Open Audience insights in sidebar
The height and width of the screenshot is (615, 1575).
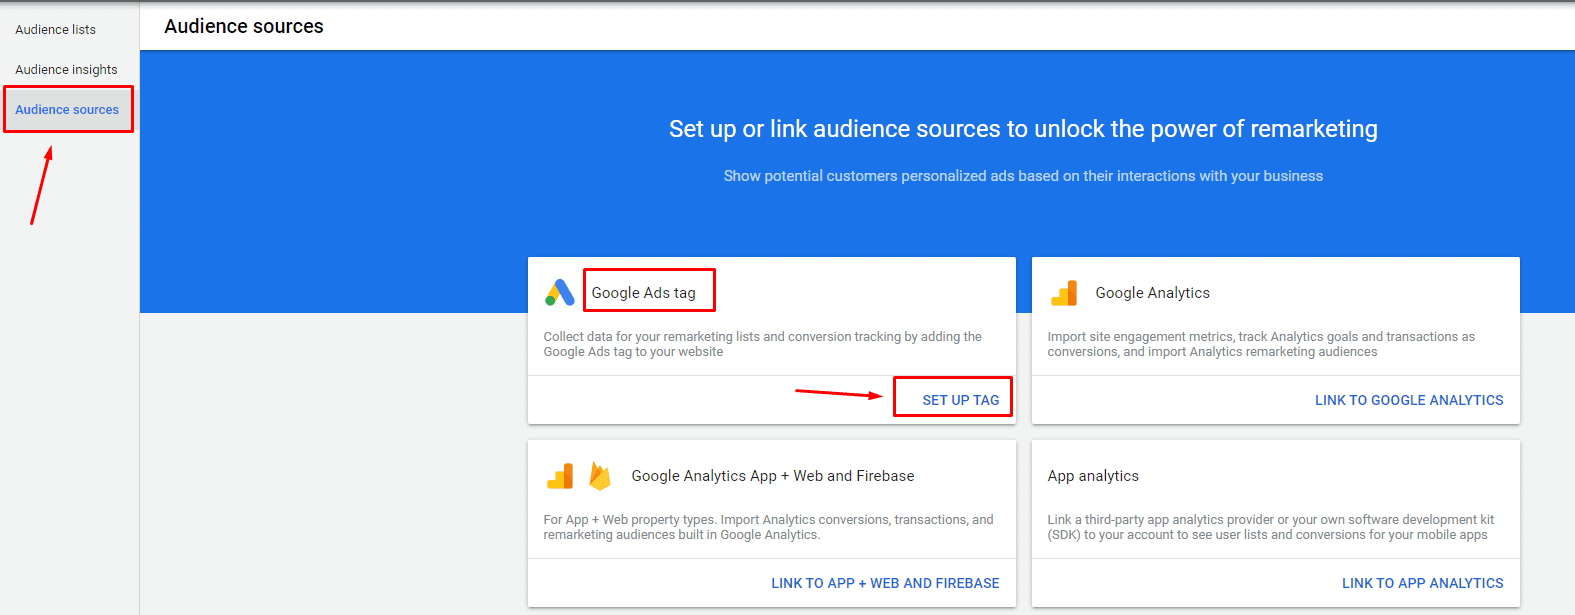[x=66, y=70]
